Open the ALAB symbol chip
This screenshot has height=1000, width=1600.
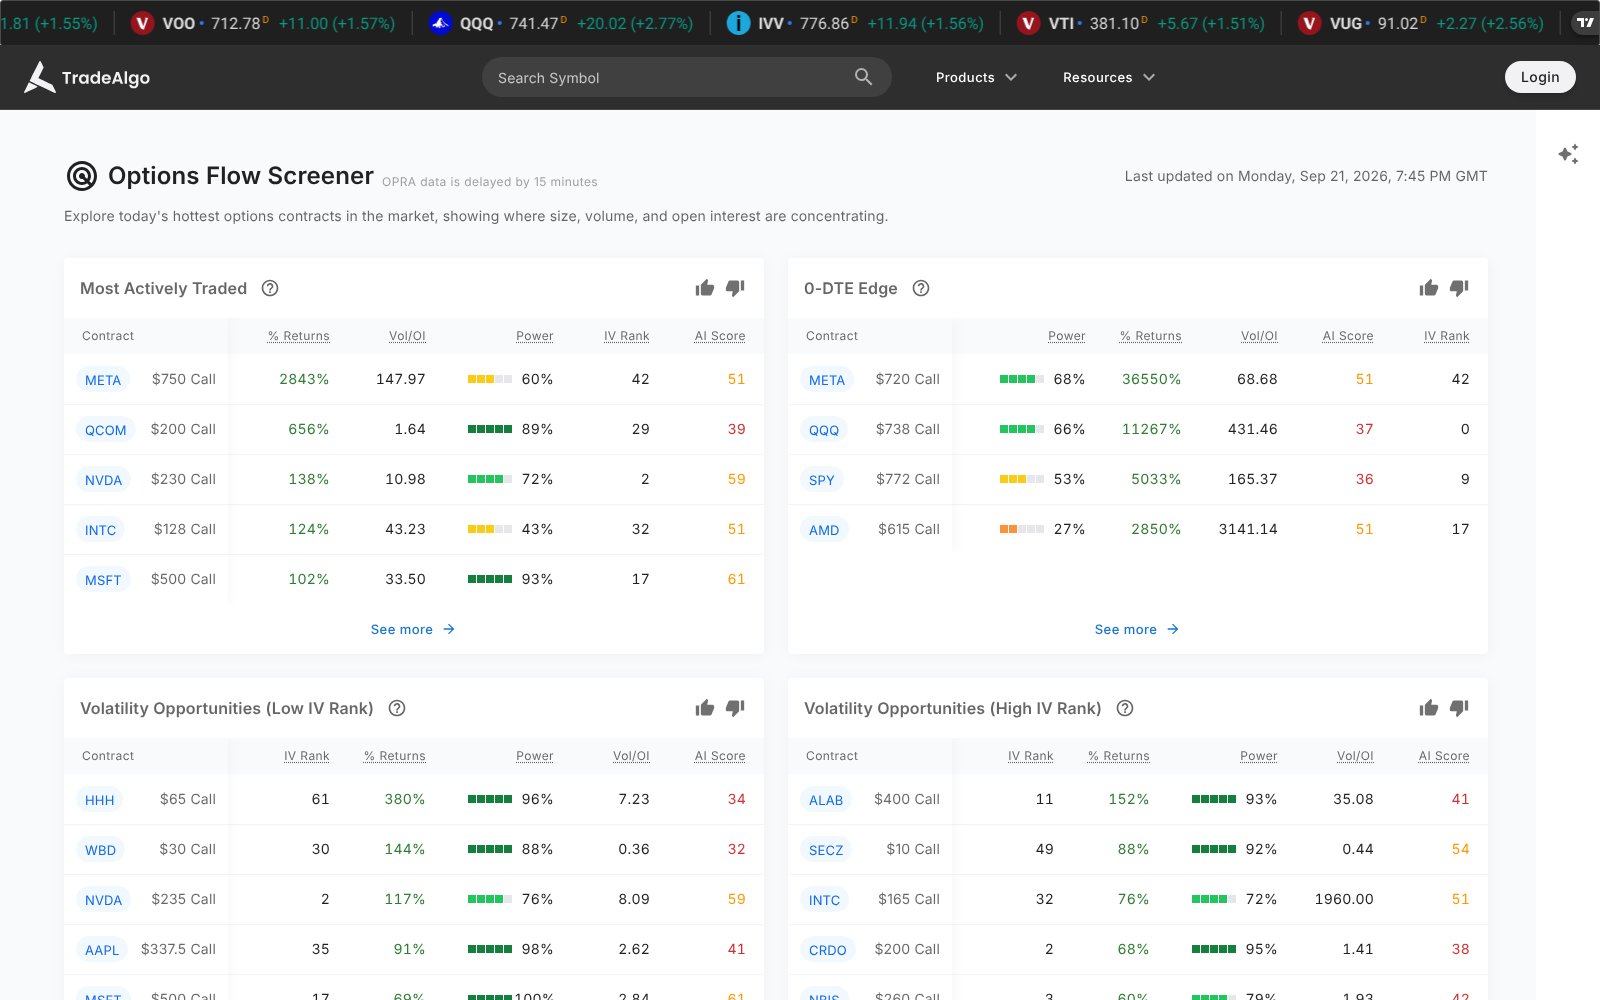click(826, 800)
